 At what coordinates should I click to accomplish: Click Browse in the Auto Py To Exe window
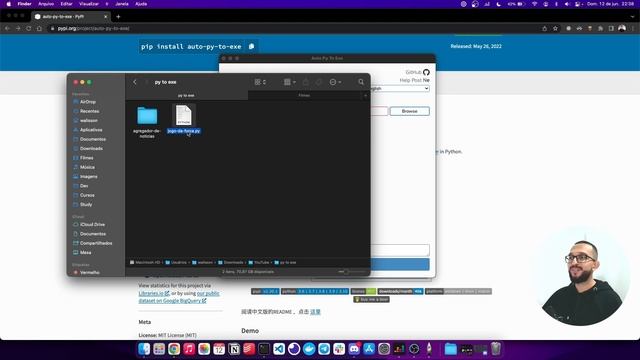point(409,111)
